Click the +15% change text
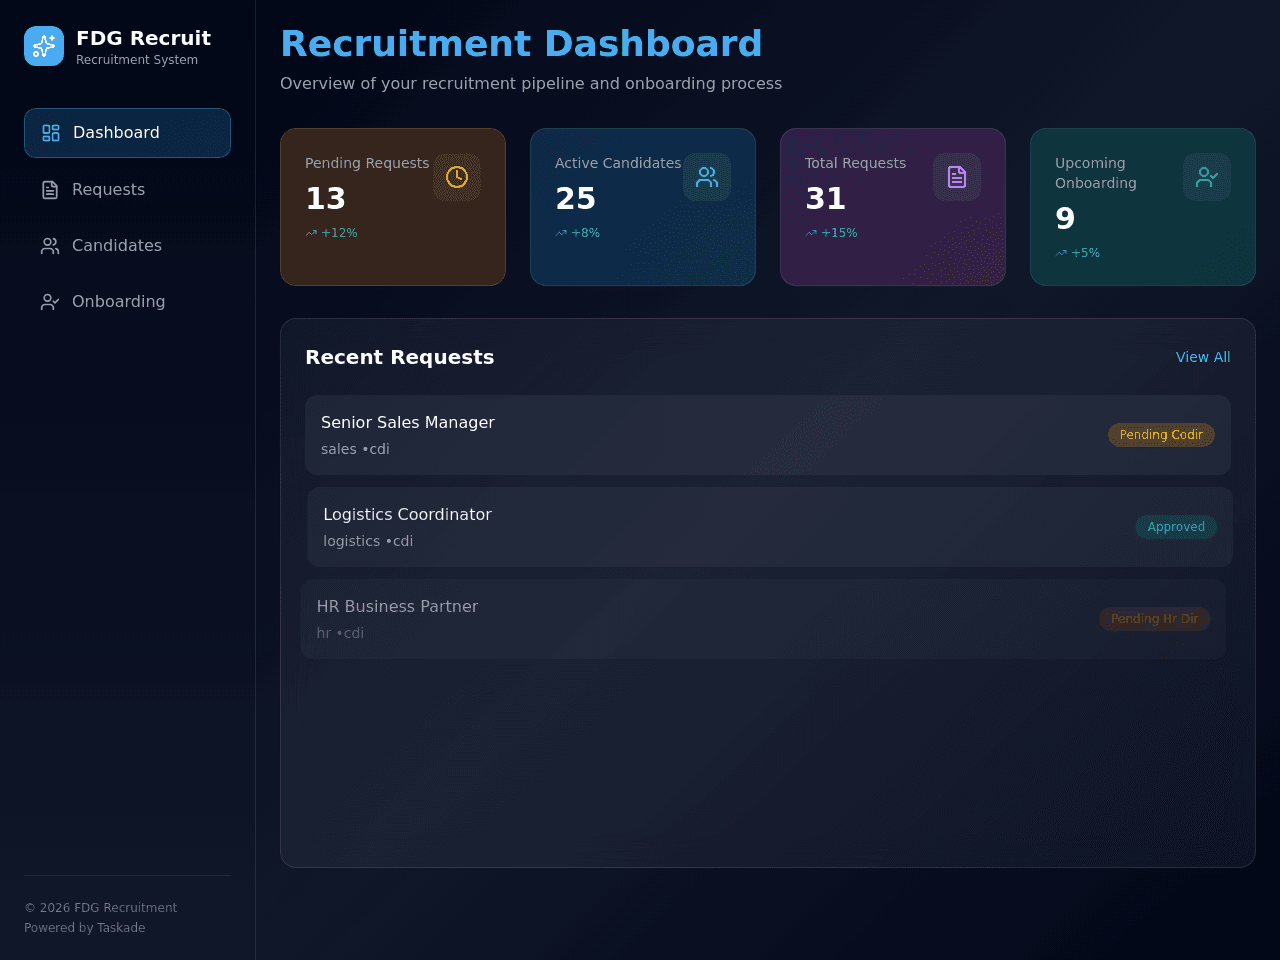This screenshot has height=960, width=1280. pos(839,233)
